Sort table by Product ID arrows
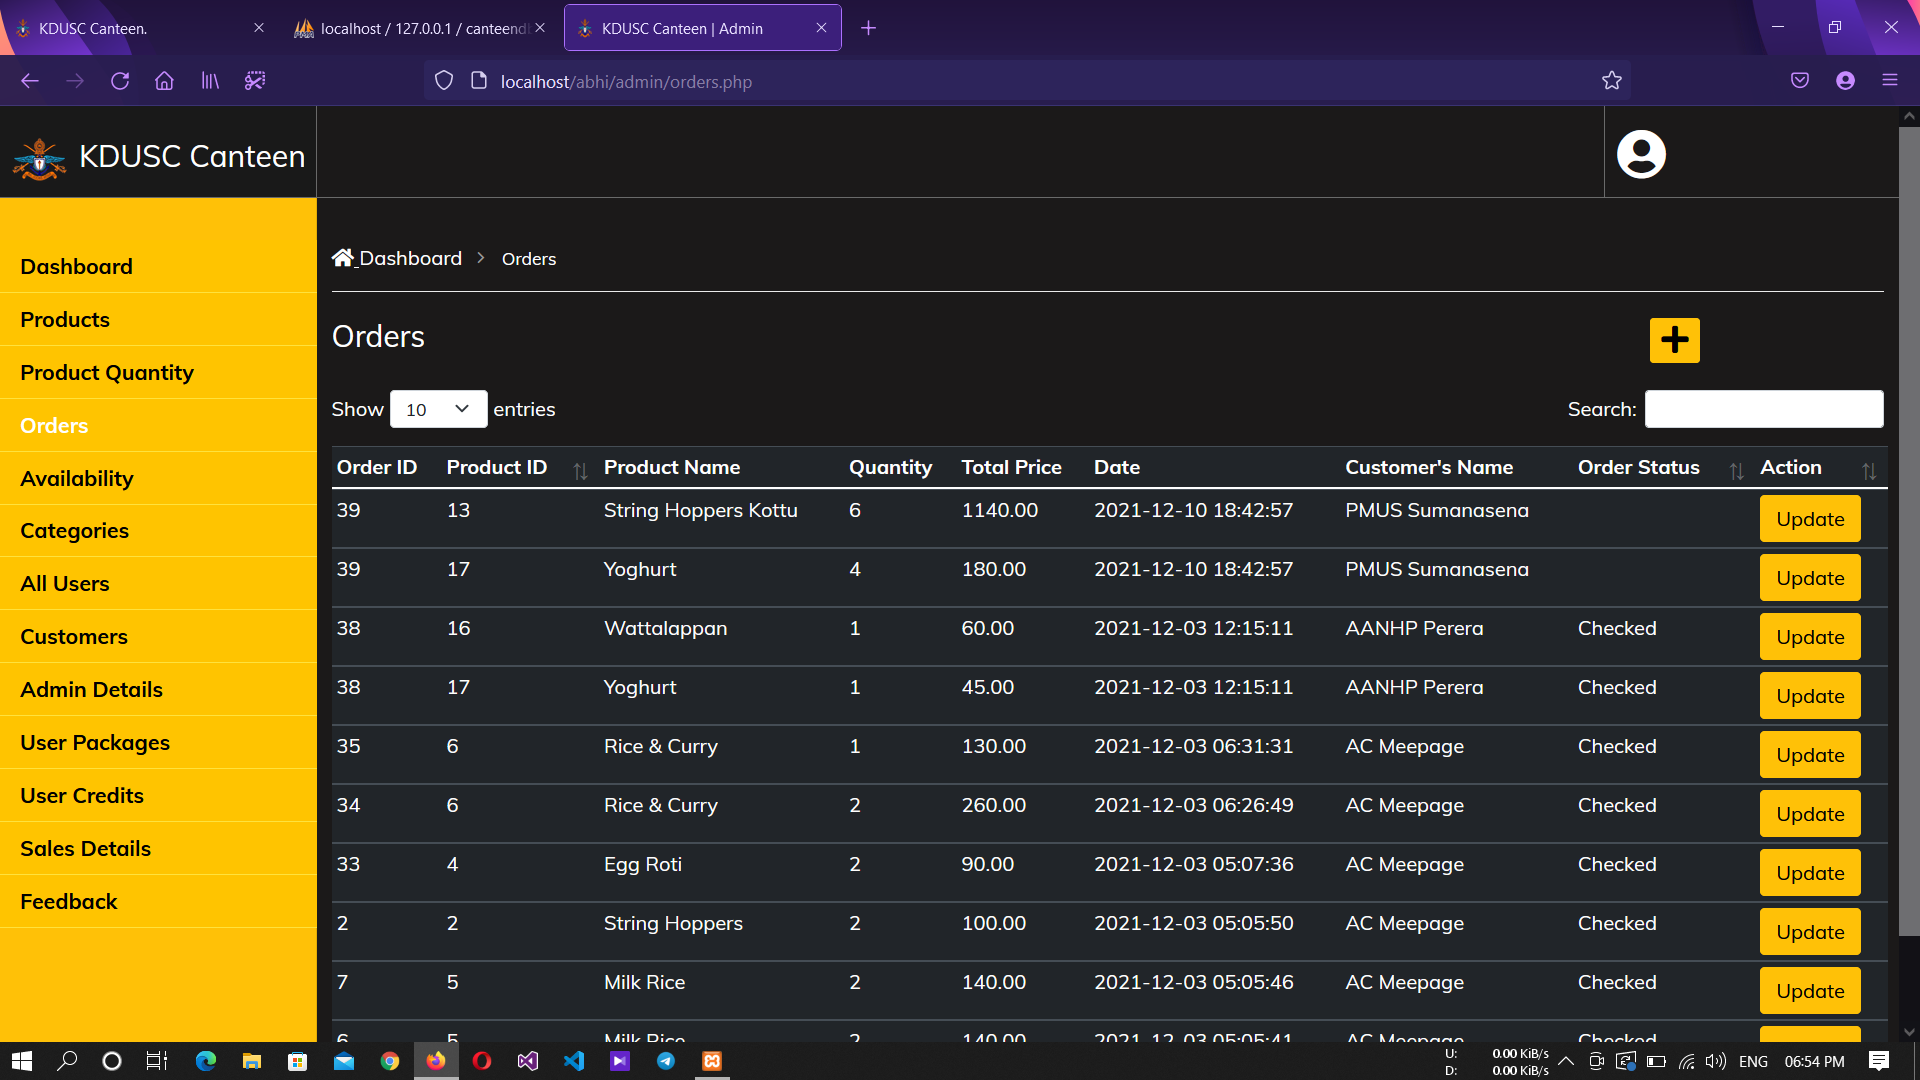This screenshot has height=1080, width=1920. tap(580, 470)
